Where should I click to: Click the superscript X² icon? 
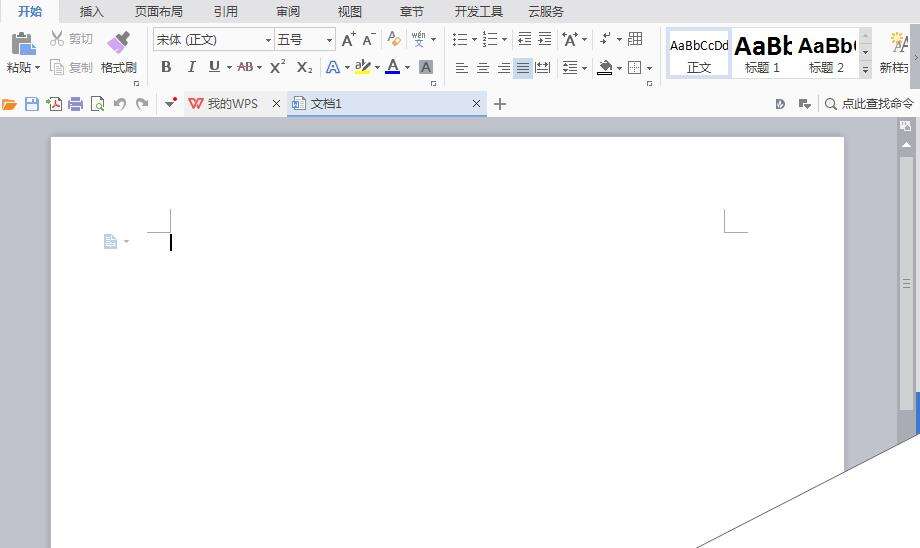[x=278, y=67]
